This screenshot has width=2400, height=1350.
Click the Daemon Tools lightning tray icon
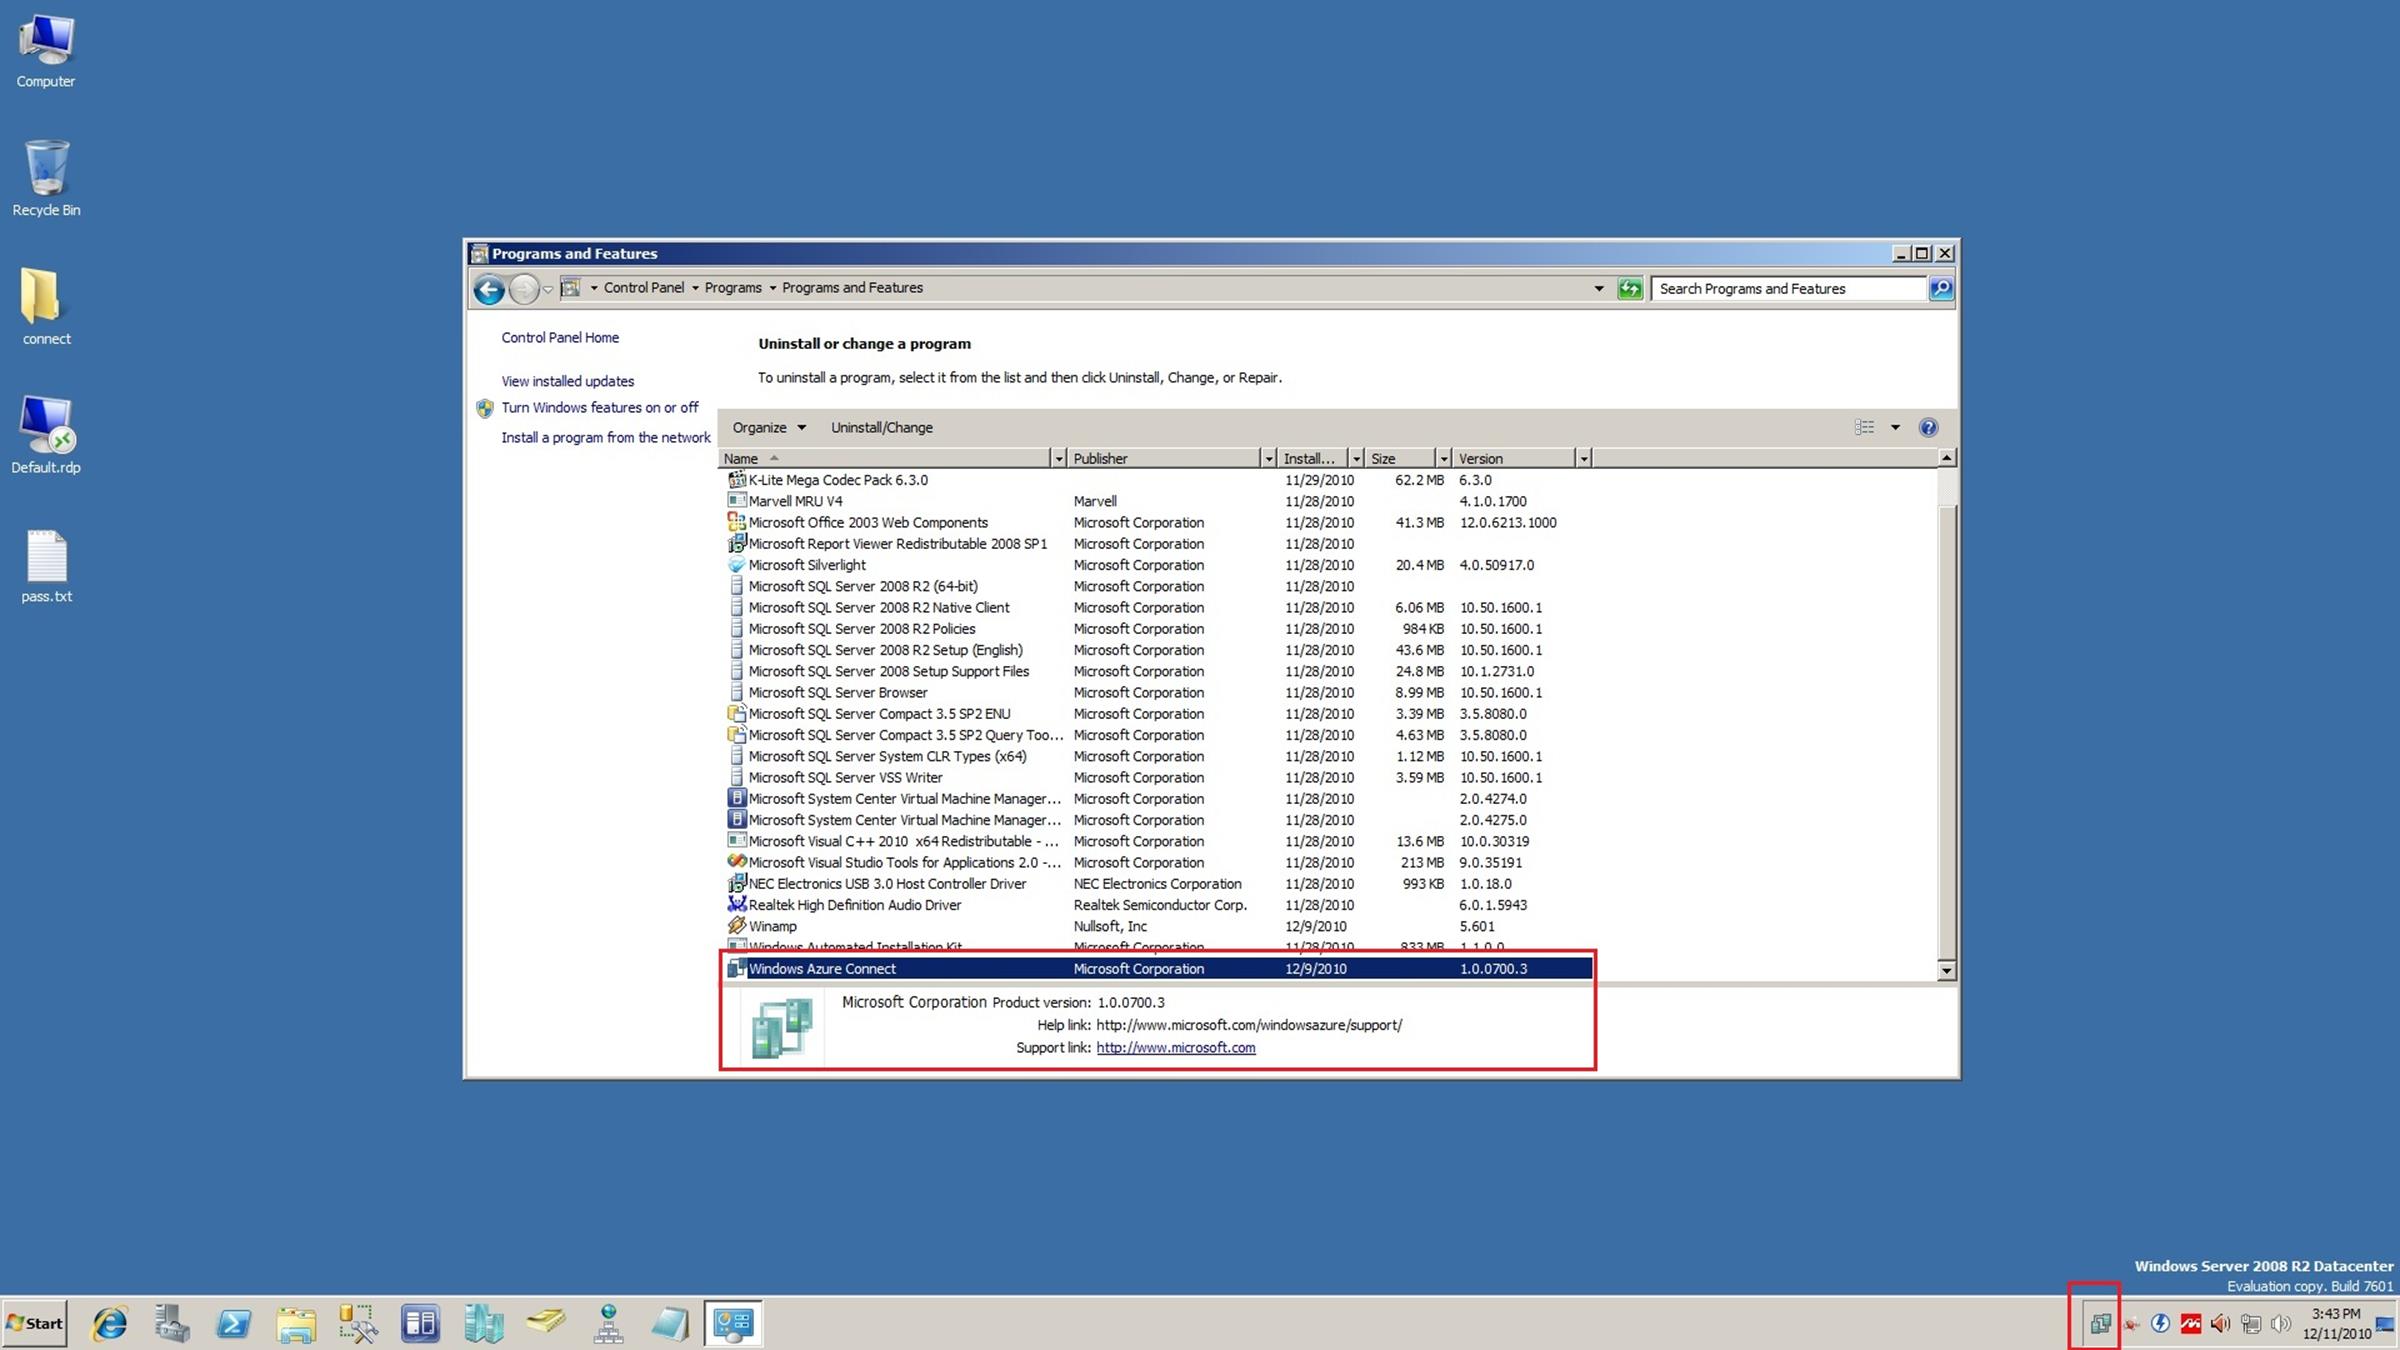(2160, 1324)
